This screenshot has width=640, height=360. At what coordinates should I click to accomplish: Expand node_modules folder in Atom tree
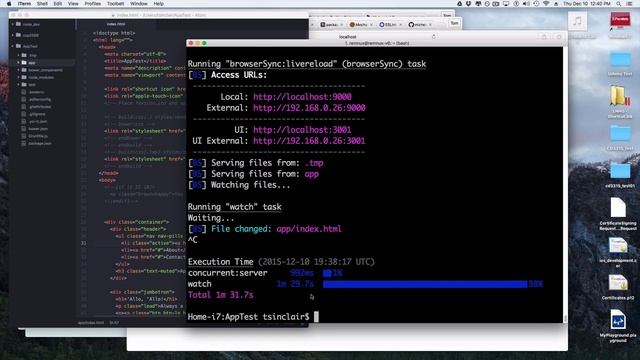click(18, 77)
